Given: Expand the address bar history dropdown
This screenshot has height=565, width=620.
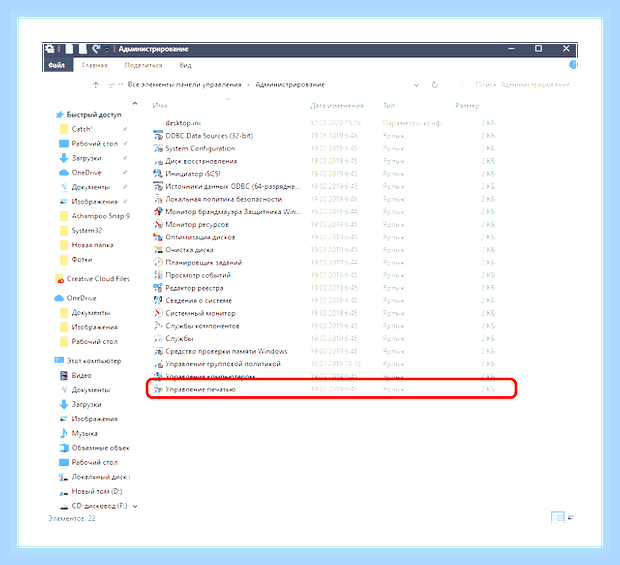Looking at the screenshot, I should click(x=416, y=85).
